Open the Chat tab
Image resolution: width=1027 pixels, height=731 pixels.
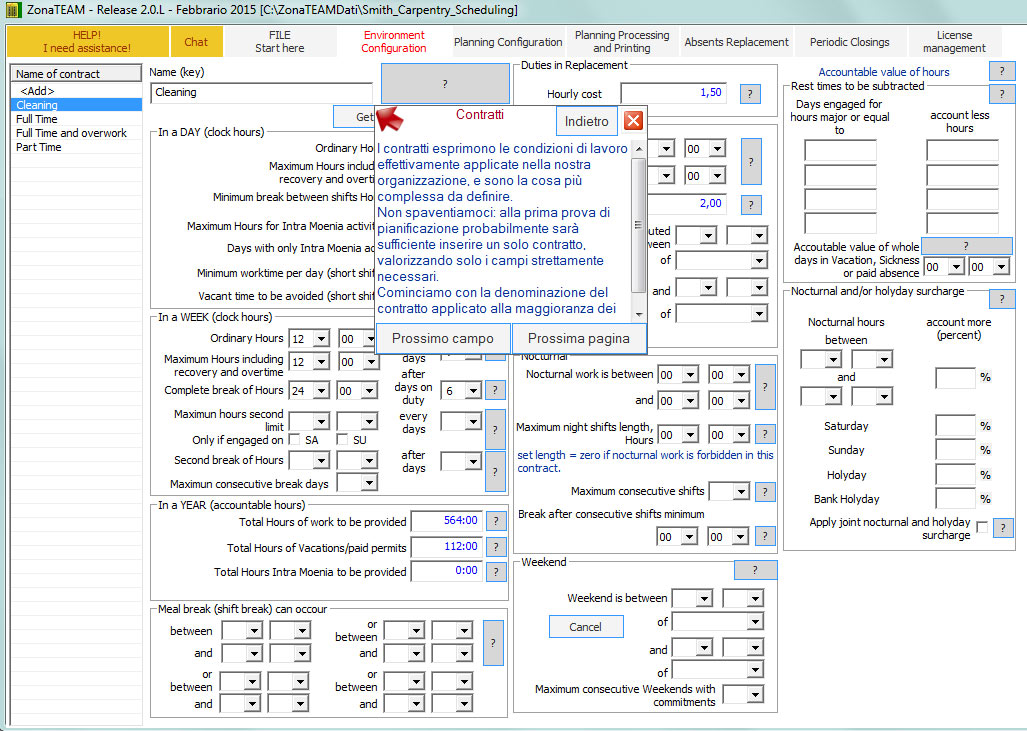click(196, 41)
